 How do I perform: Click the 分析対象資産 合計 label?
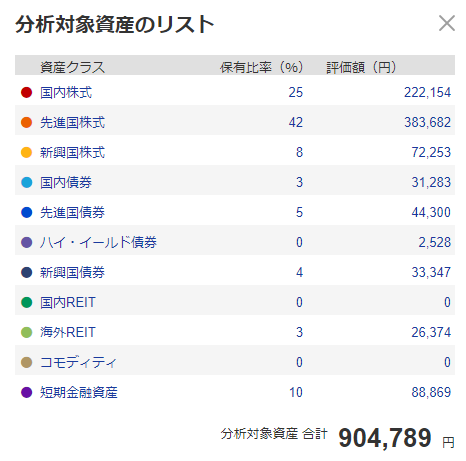(x=274, y=434)
